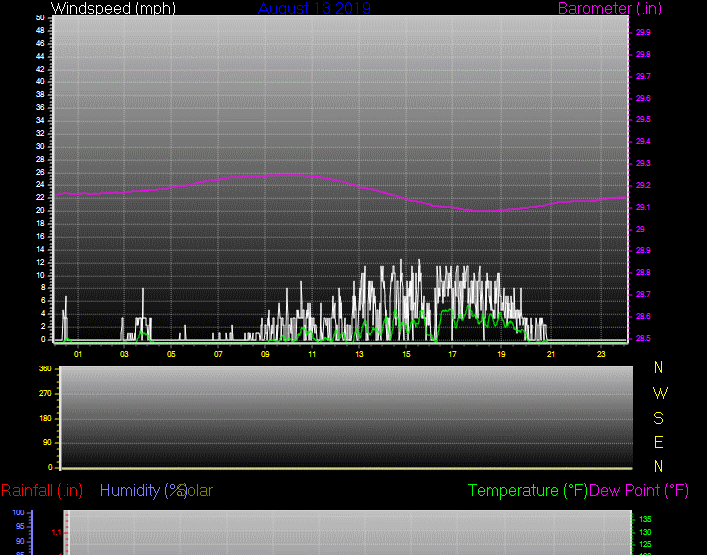Click the W compass direction label
Viewport: 707px width, 555px height.
pyautogui.click(x=660, y=393)
